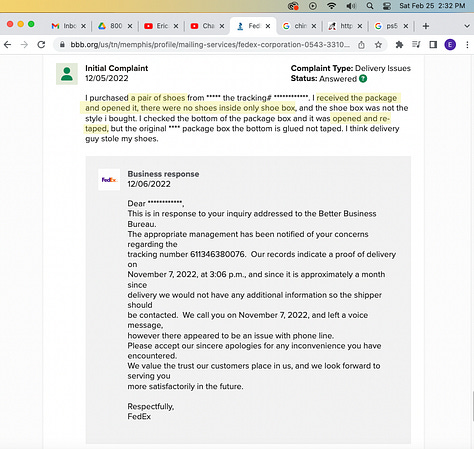Switch to the Google ps5 tab
Viewport: 474px width, 449px height.
[386, 26]
